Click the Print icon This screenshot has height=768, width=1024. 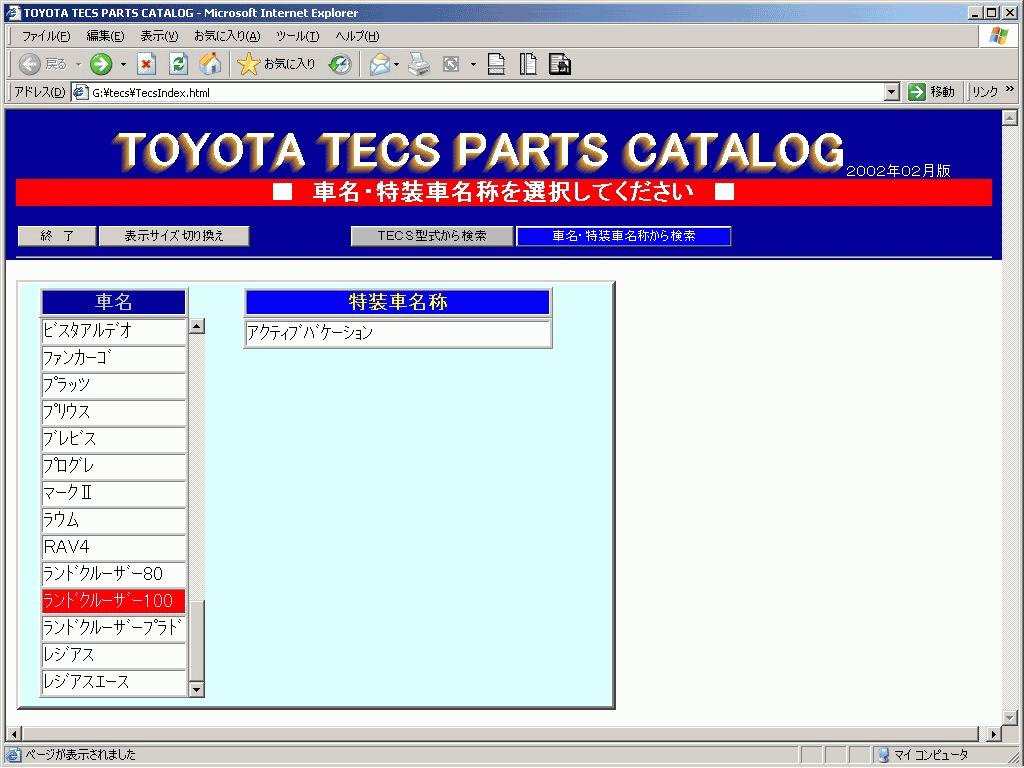419,64
